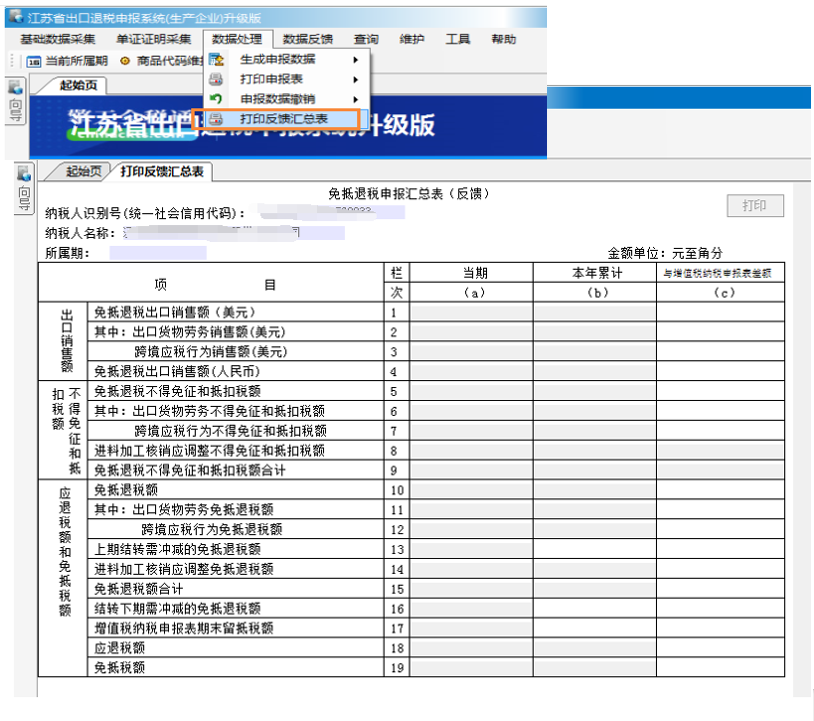
Task: Click the application icon in the title bar
Action: (x=16, y=16)
